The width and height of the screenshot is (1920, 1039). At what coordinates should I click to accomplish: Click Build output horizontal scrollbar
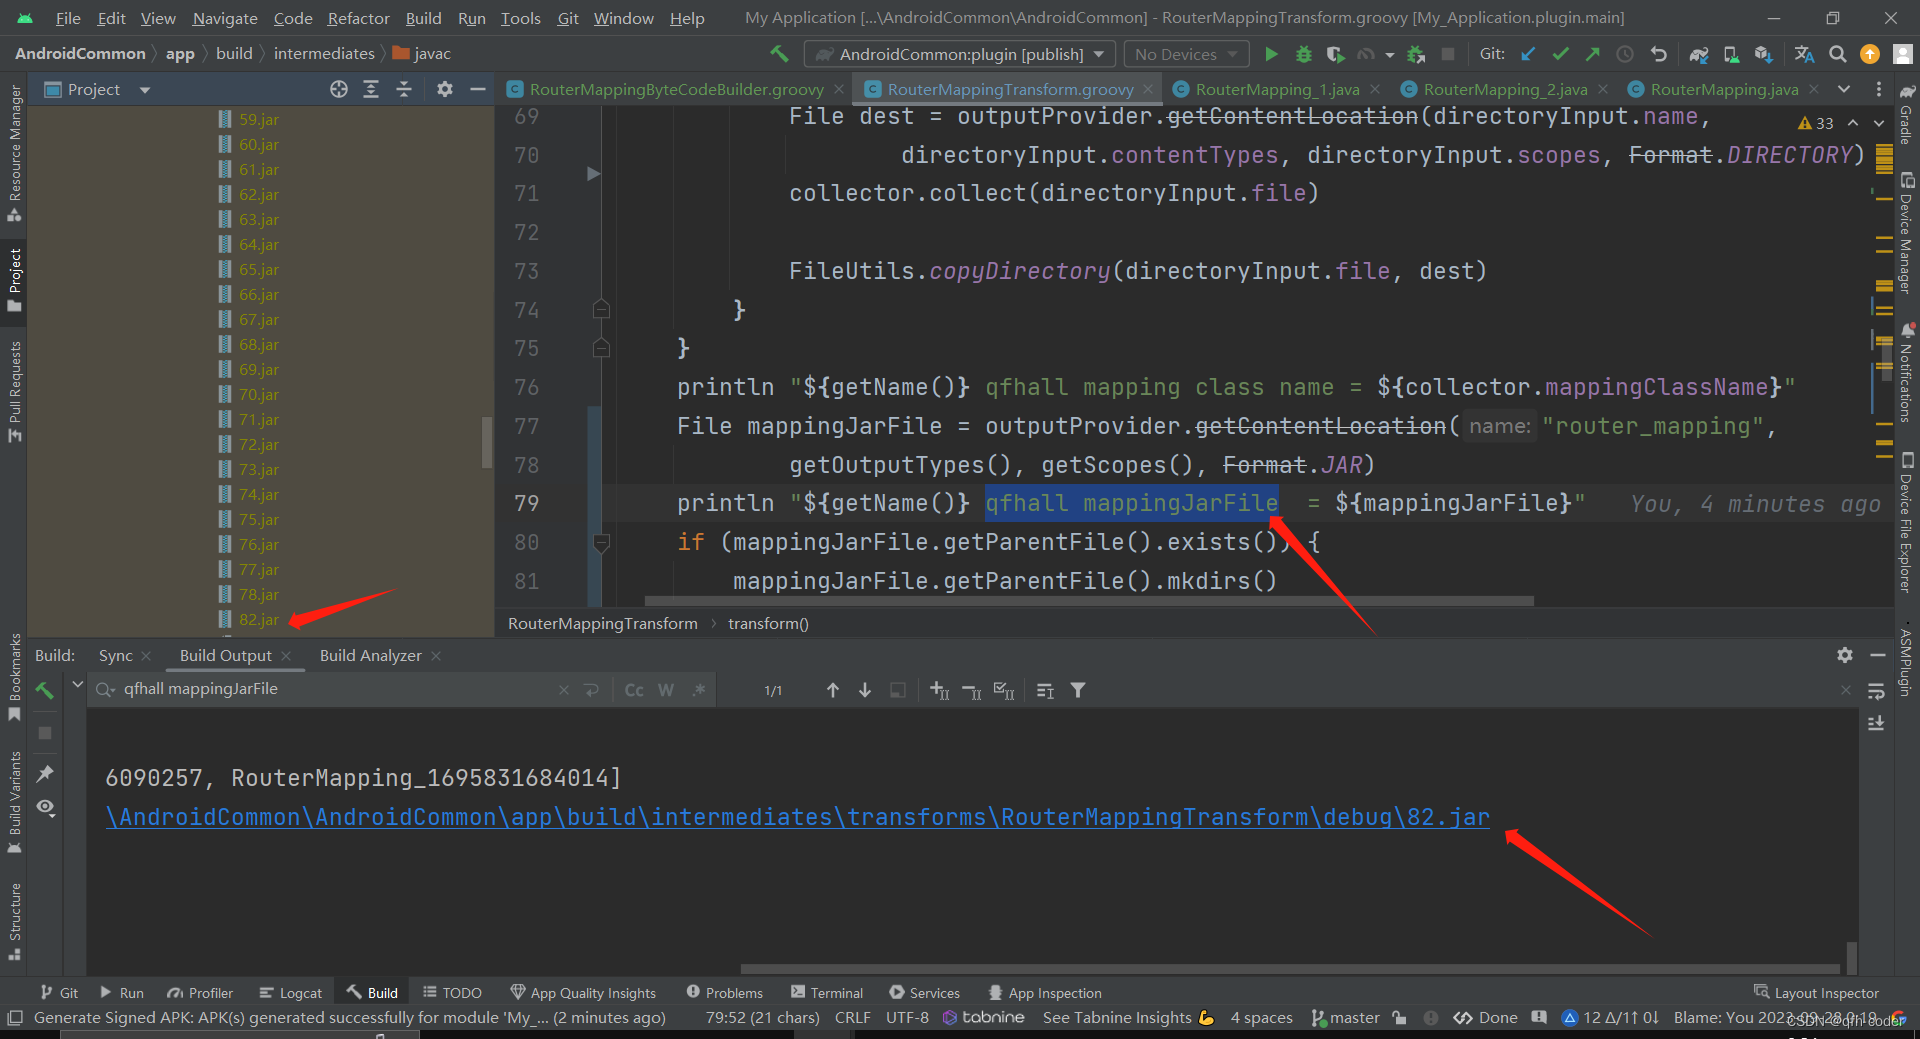coord(1290,969)
